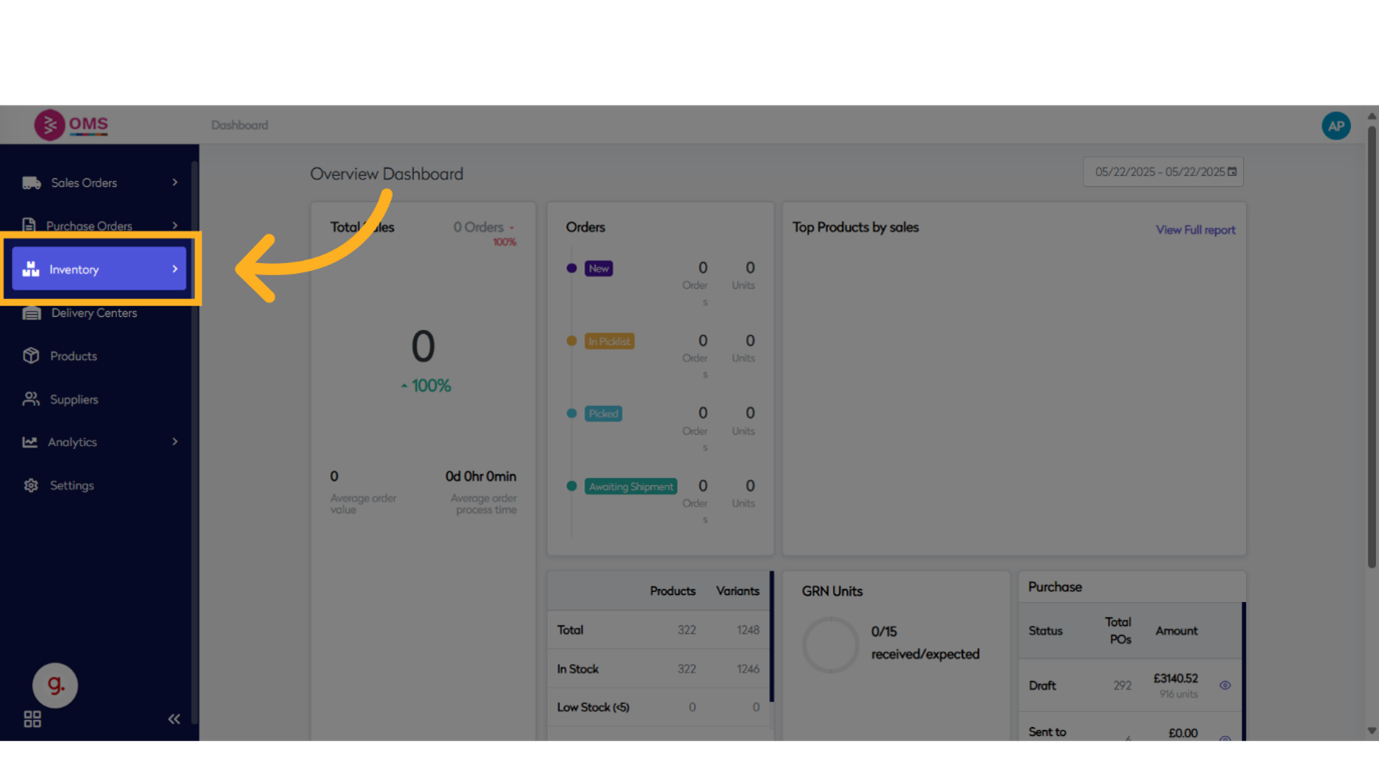
Task: Click the Awaiting Shipment status badge
Action: (x=630, y=487)
